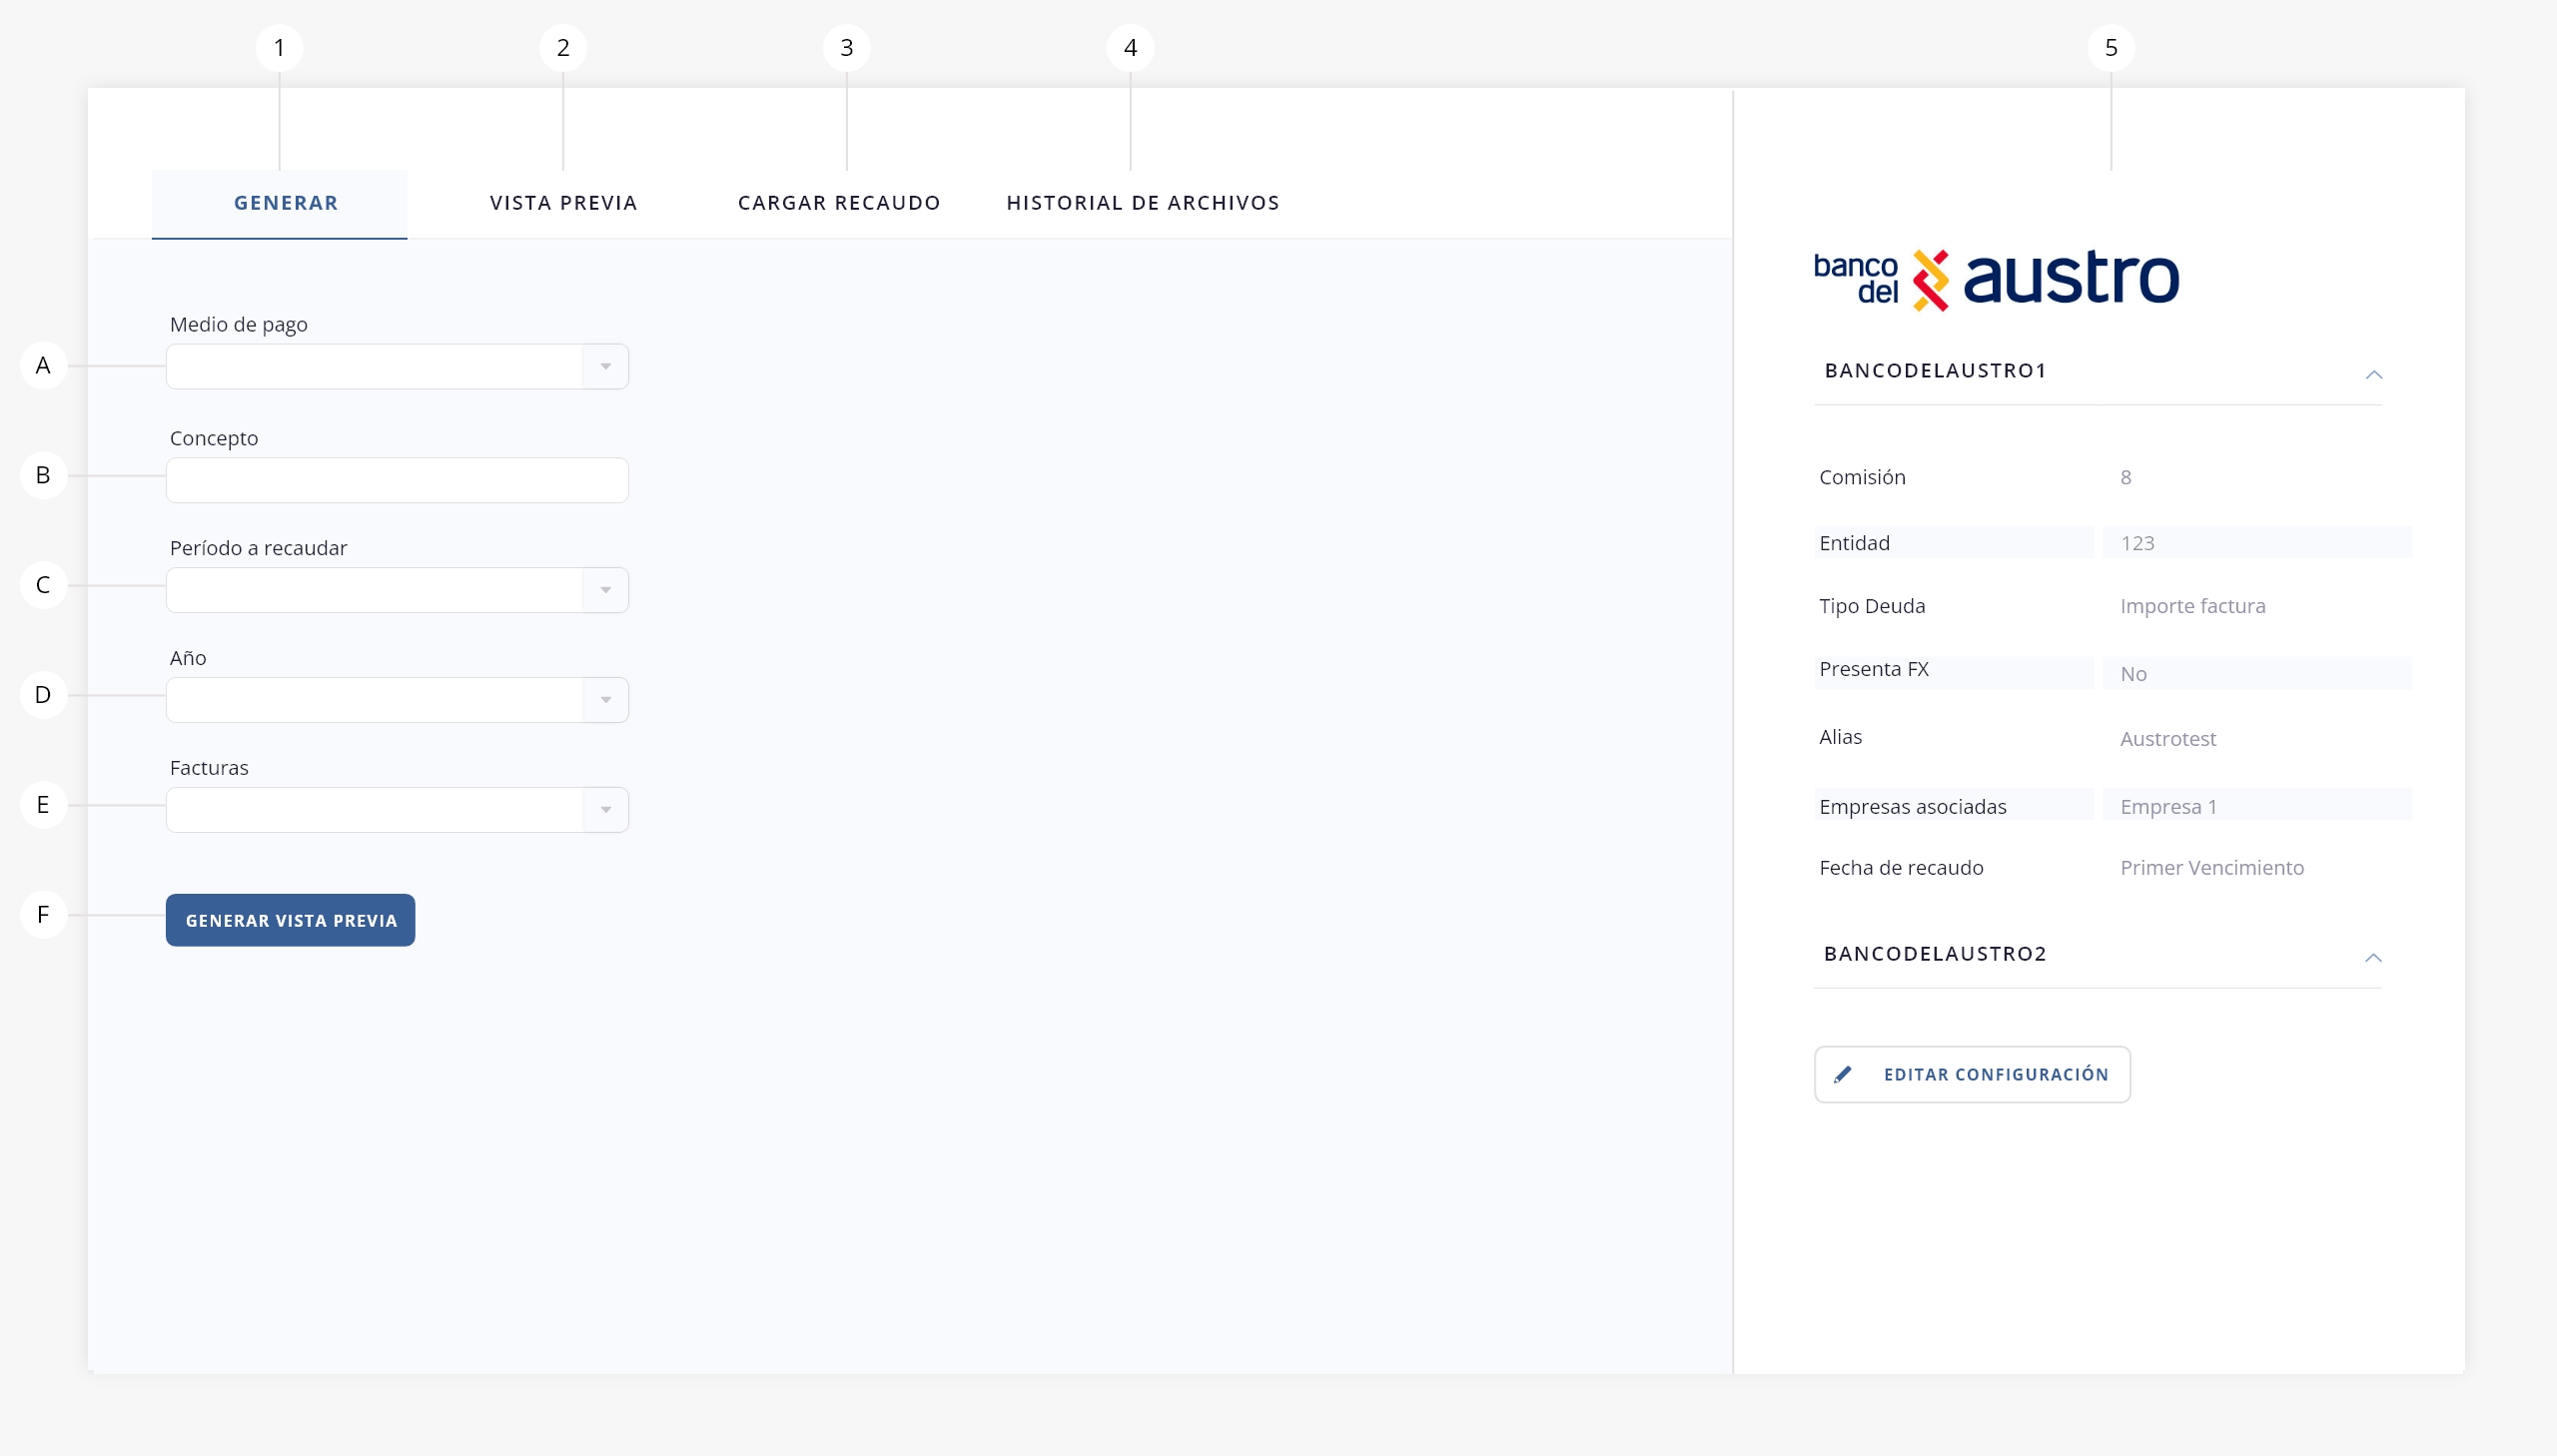
Task: Expand the Año dropdown arrow
Action: pos(605,701)
